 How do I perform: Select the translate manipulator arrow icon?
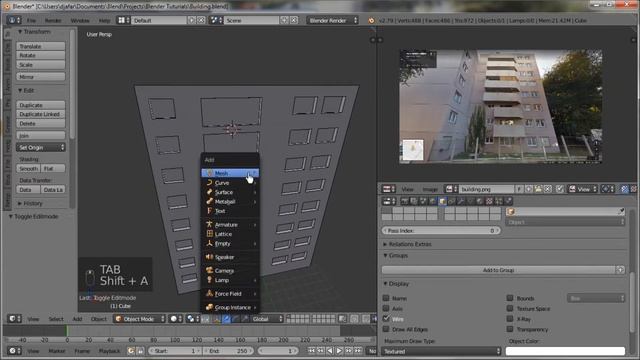point(226,319)
